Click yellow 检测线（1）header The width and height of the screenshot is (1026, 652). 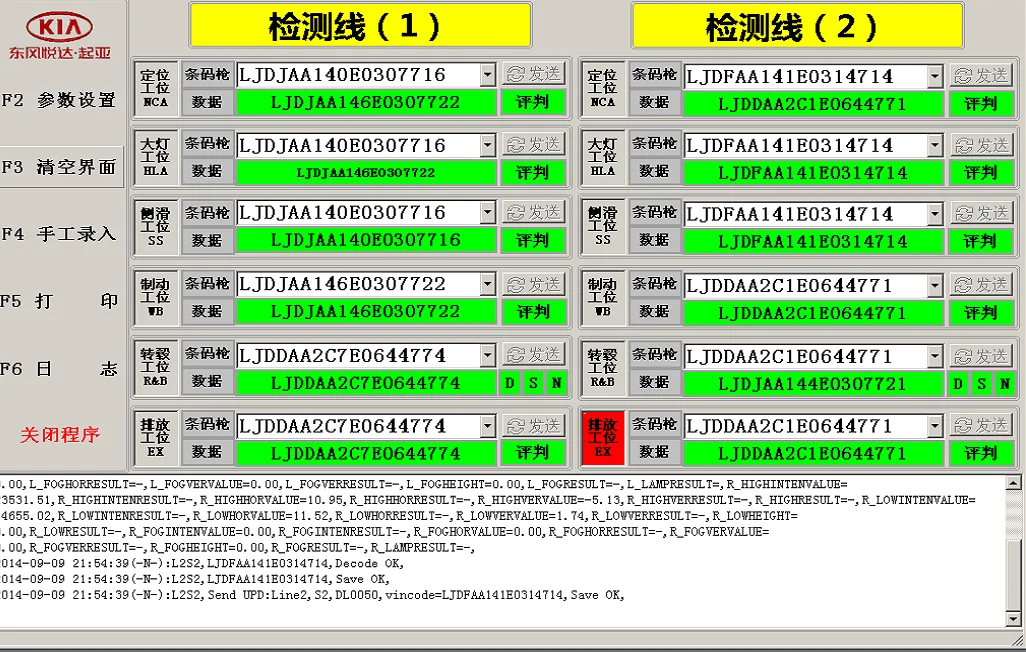pos(360,26)
